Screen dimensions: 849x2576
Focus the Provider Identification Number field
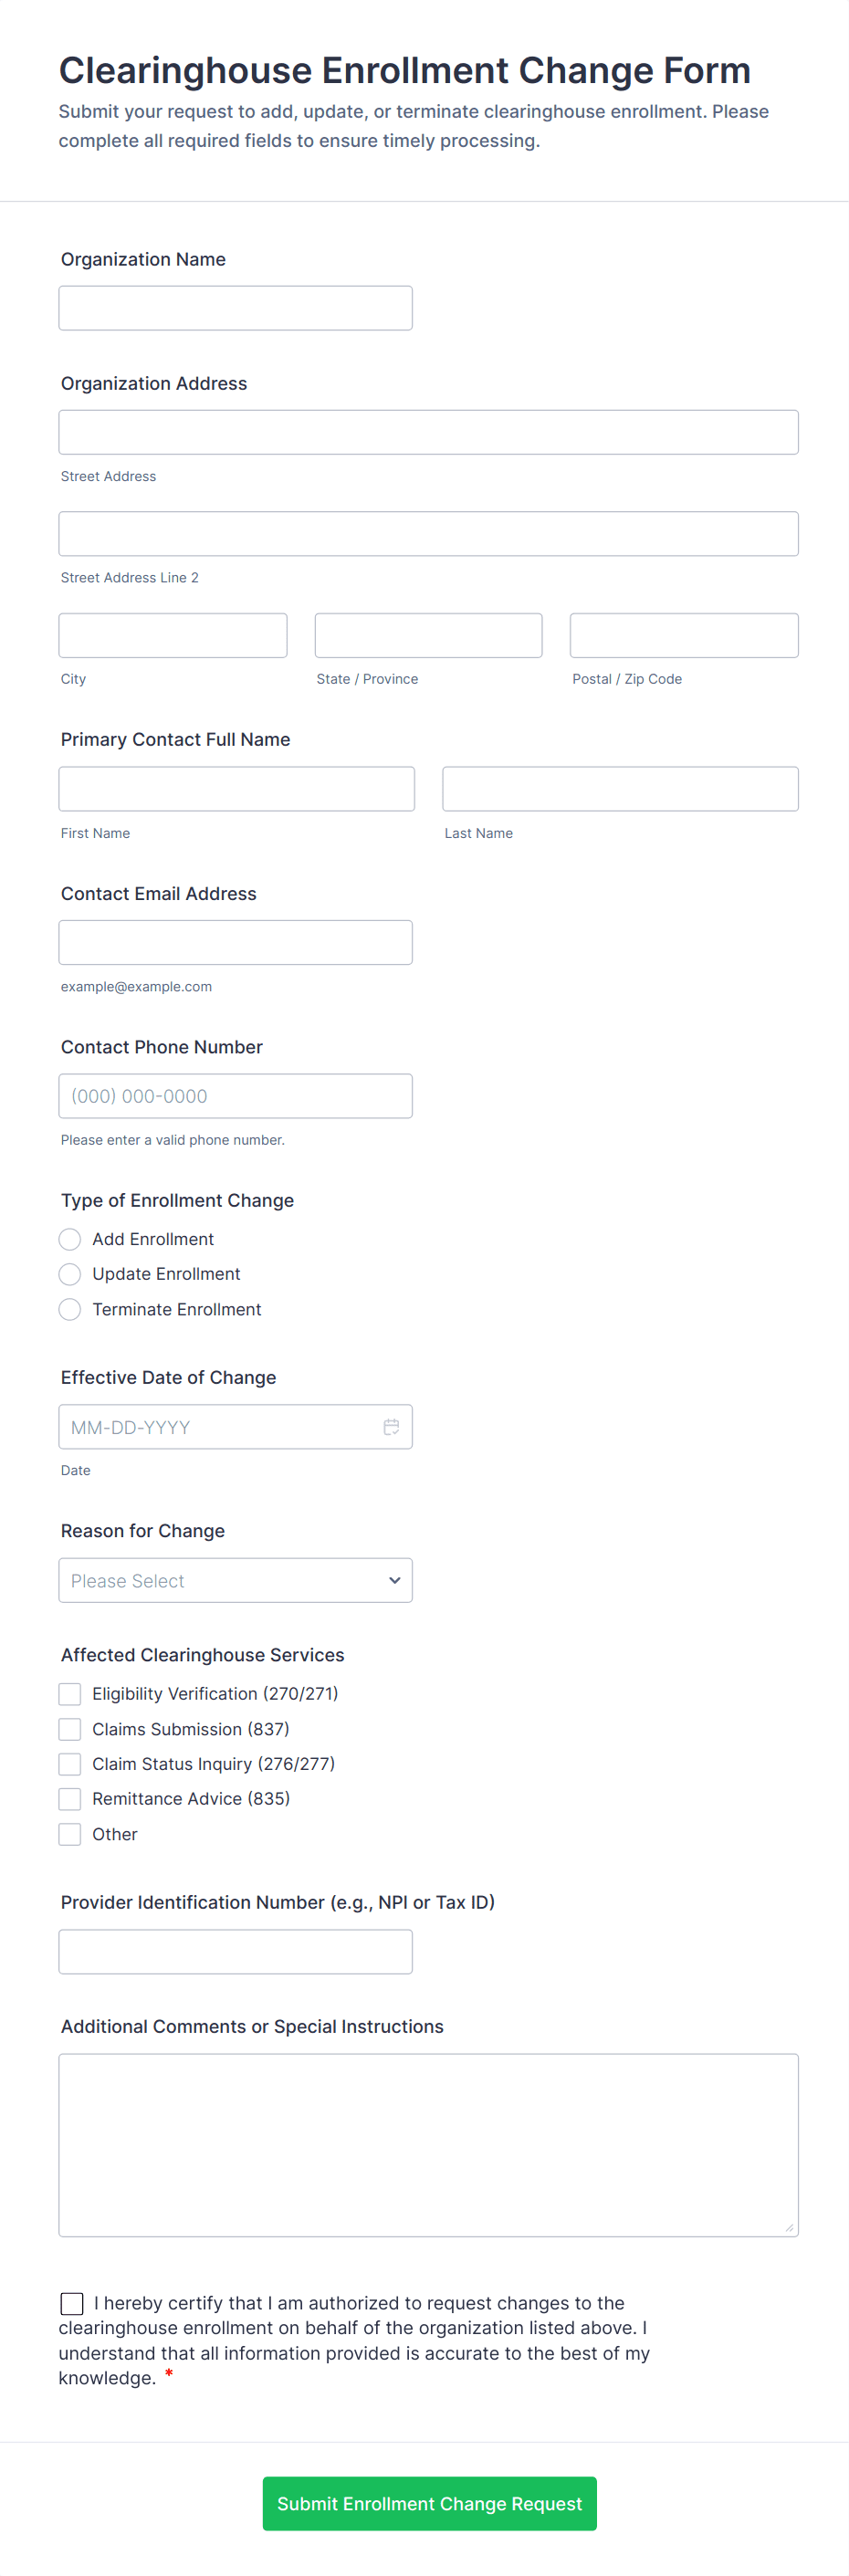pyautogui.click(x=235, y=1951)
